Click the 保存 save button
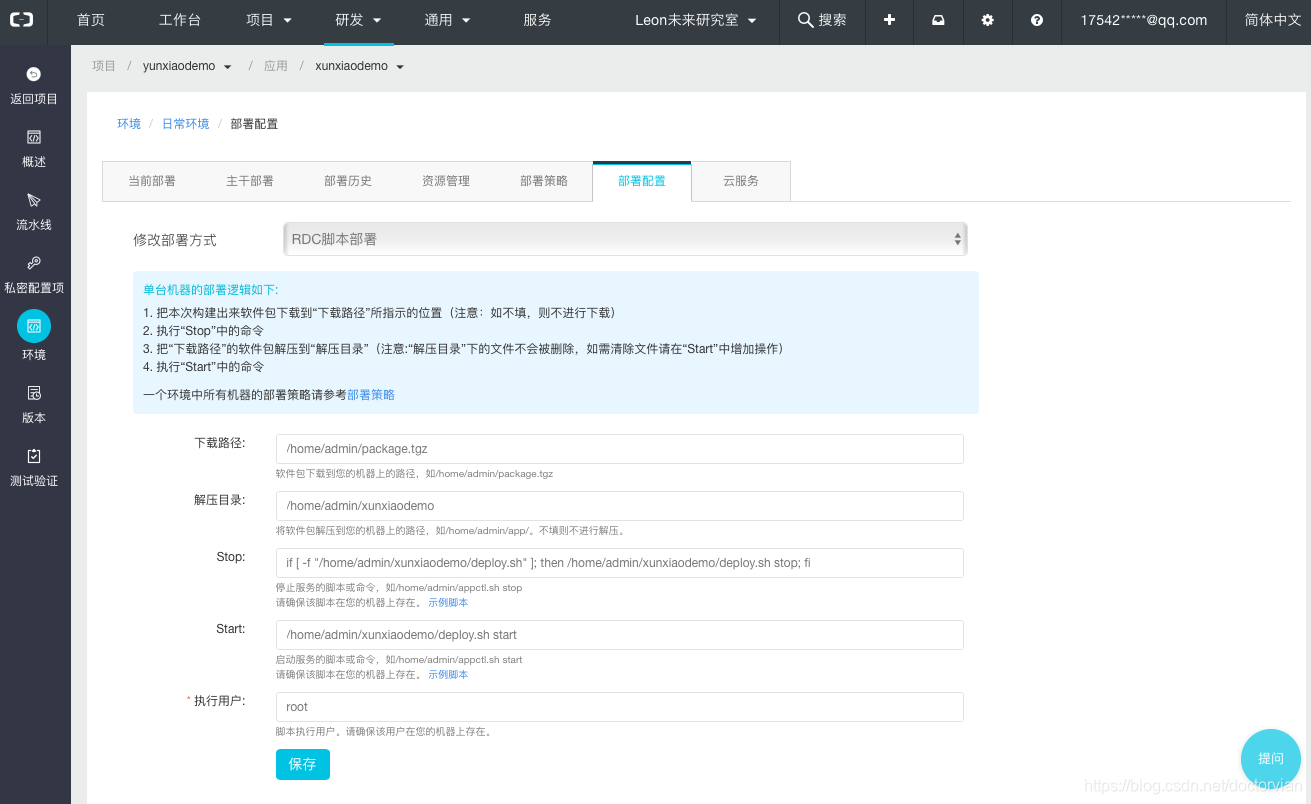1311x804 pixels. 302,764
